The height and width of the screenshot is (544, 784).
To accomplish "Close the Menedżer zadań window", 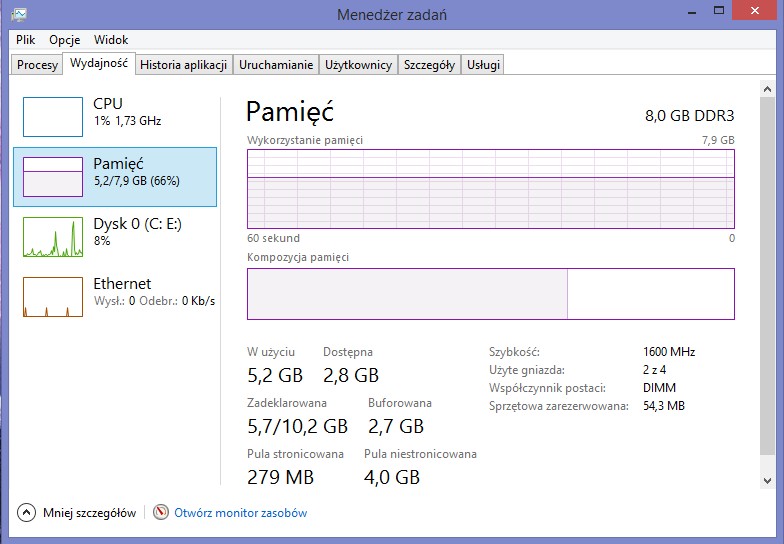I will pyautogui.click(x=754, y=10).
